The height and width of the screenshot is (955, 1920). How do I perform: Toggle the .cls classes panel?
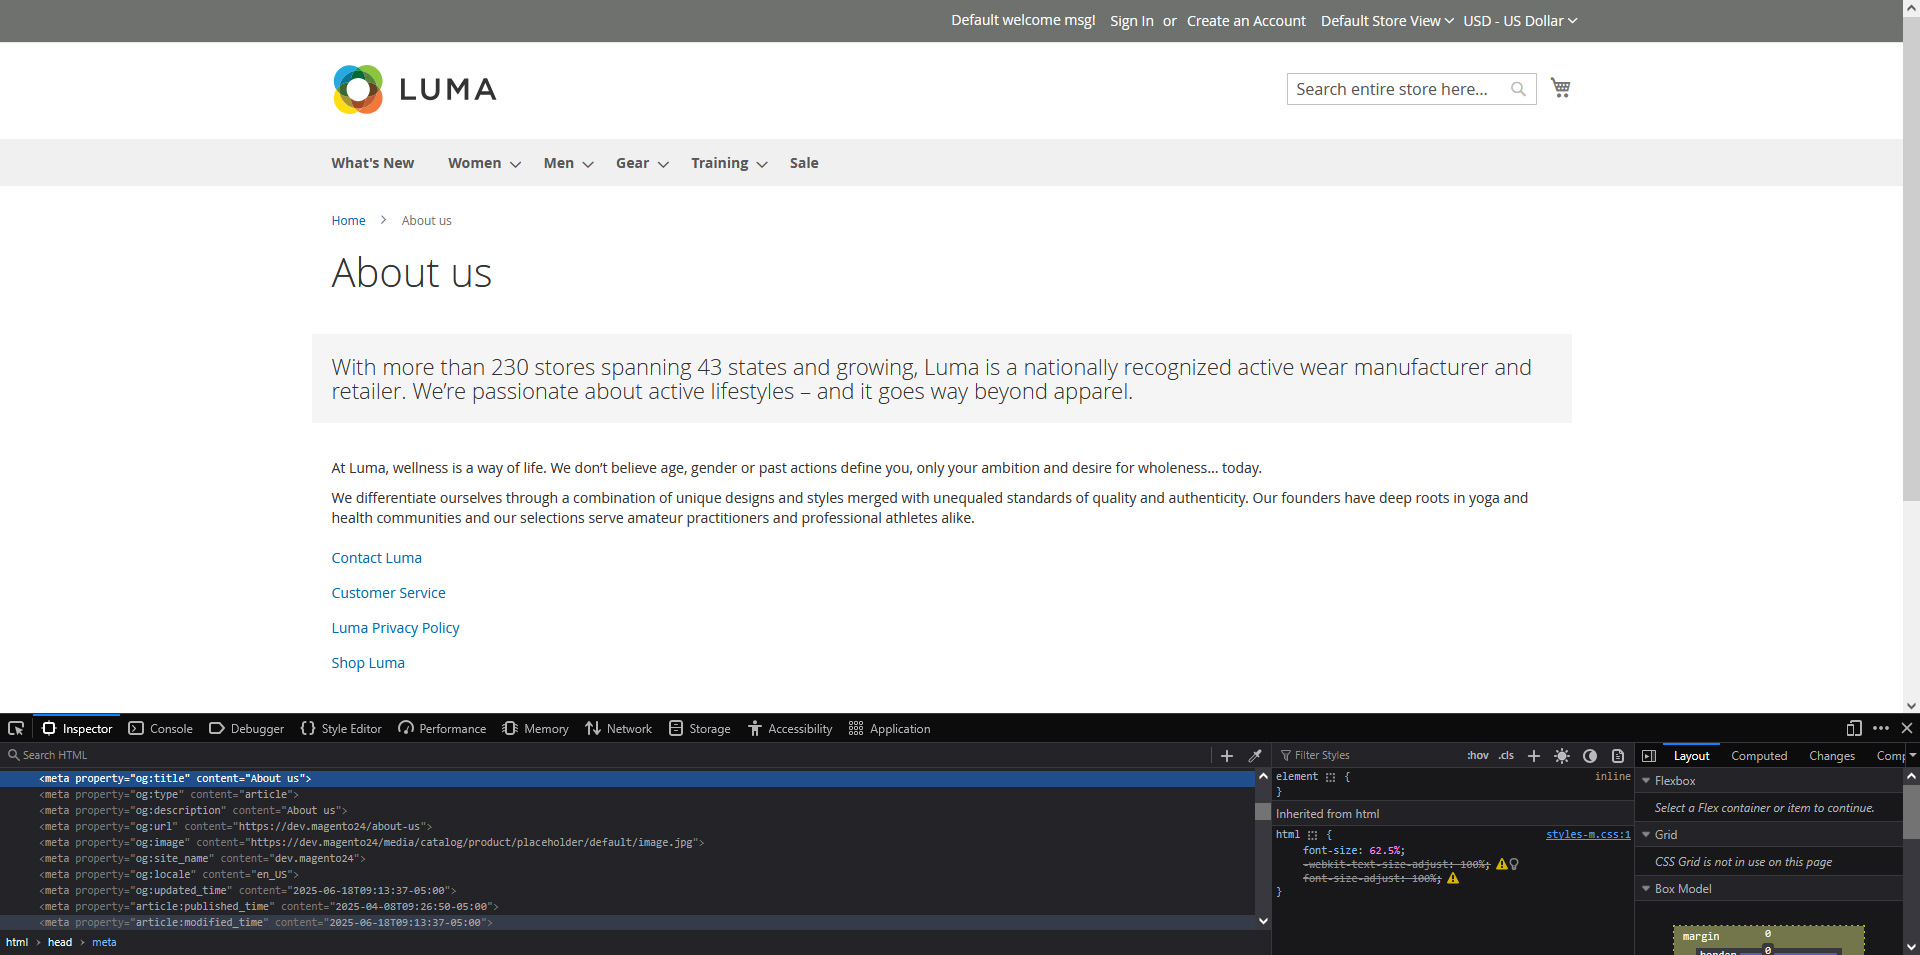1506,755
